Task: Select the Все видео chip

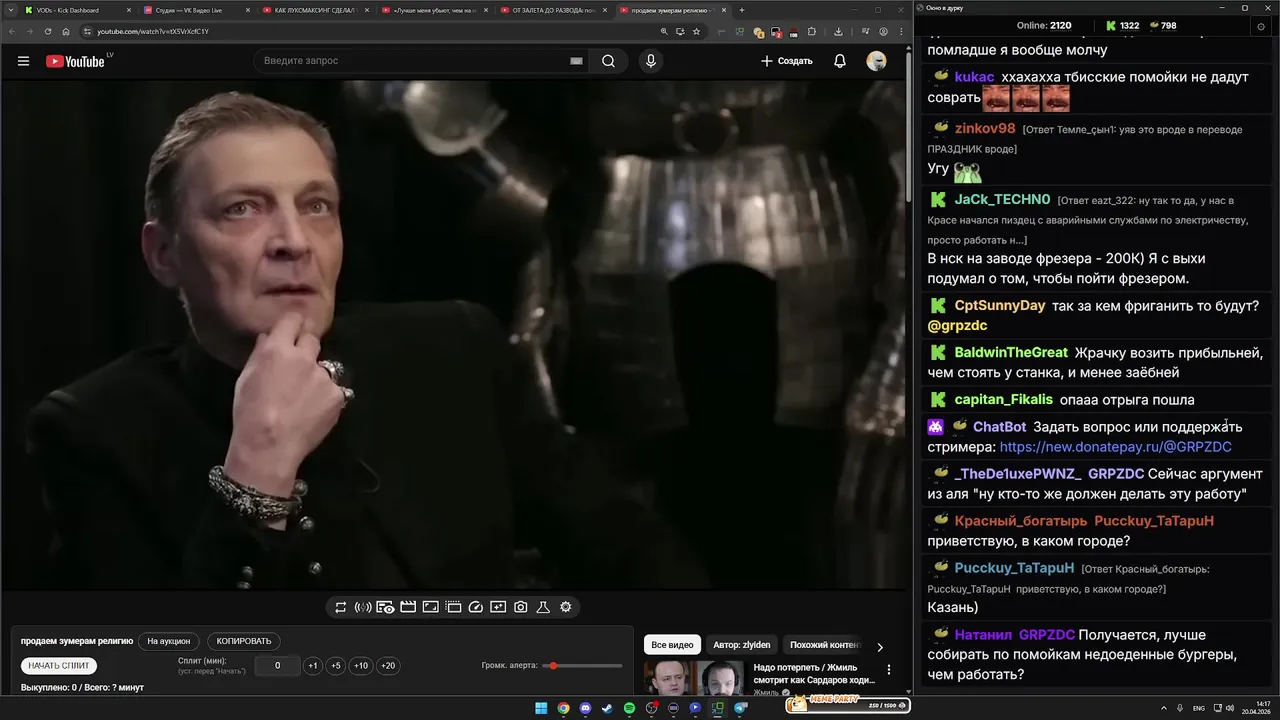Action: (x=672, y=645)
